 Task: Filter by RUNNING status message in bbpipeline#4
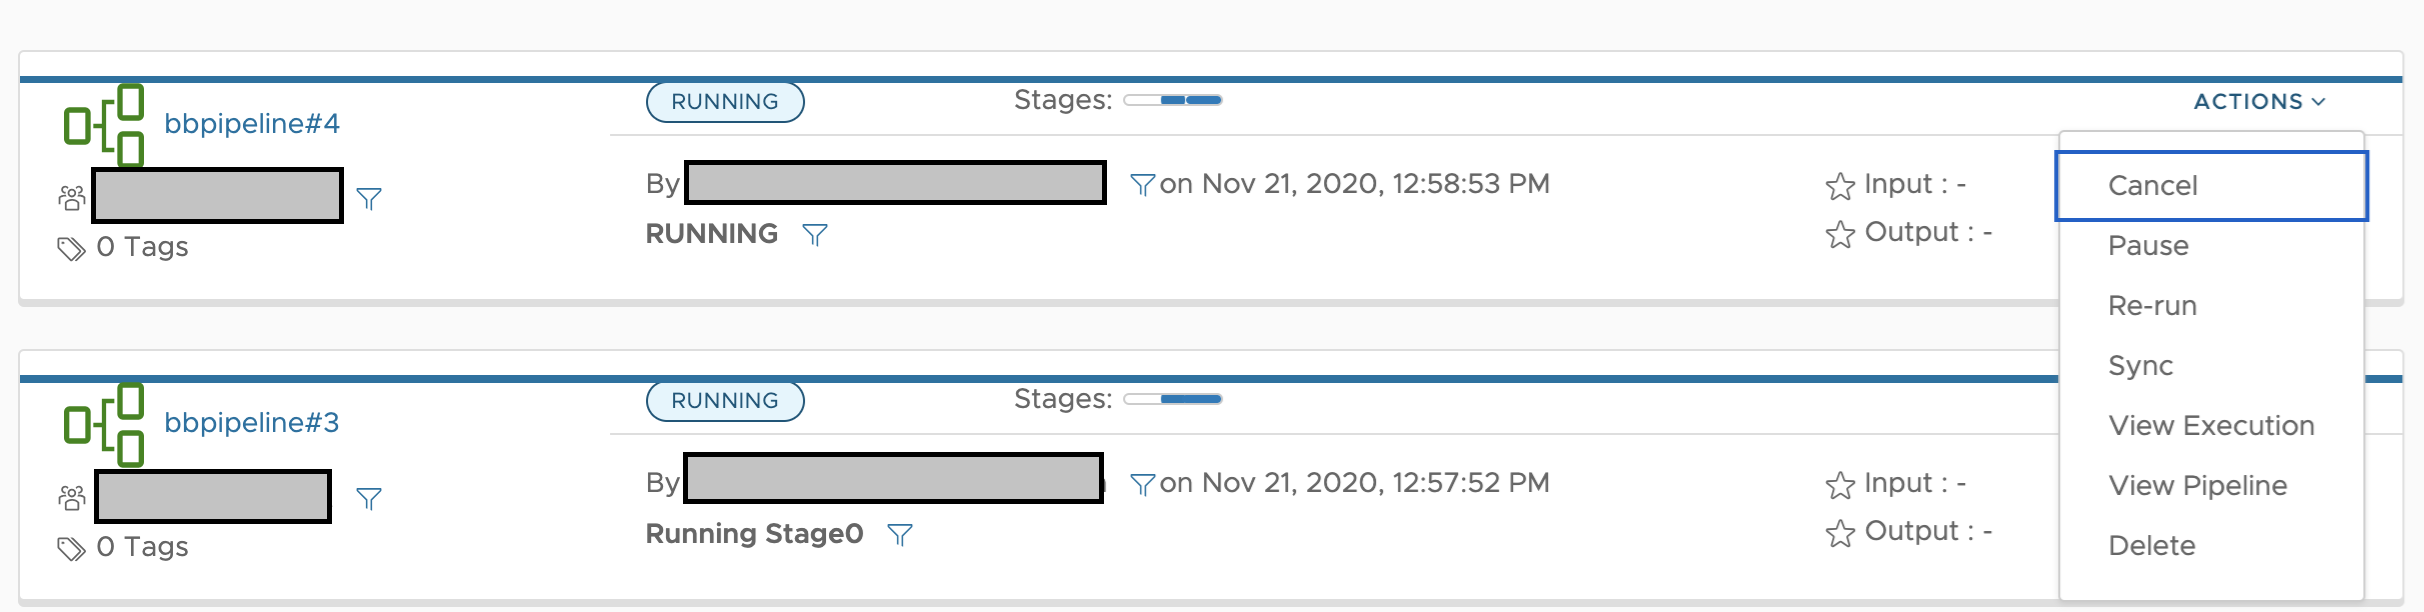815,234
